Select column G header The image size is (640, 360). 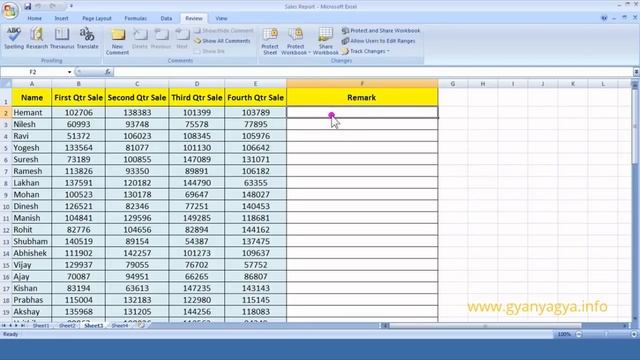click(453, 84)
